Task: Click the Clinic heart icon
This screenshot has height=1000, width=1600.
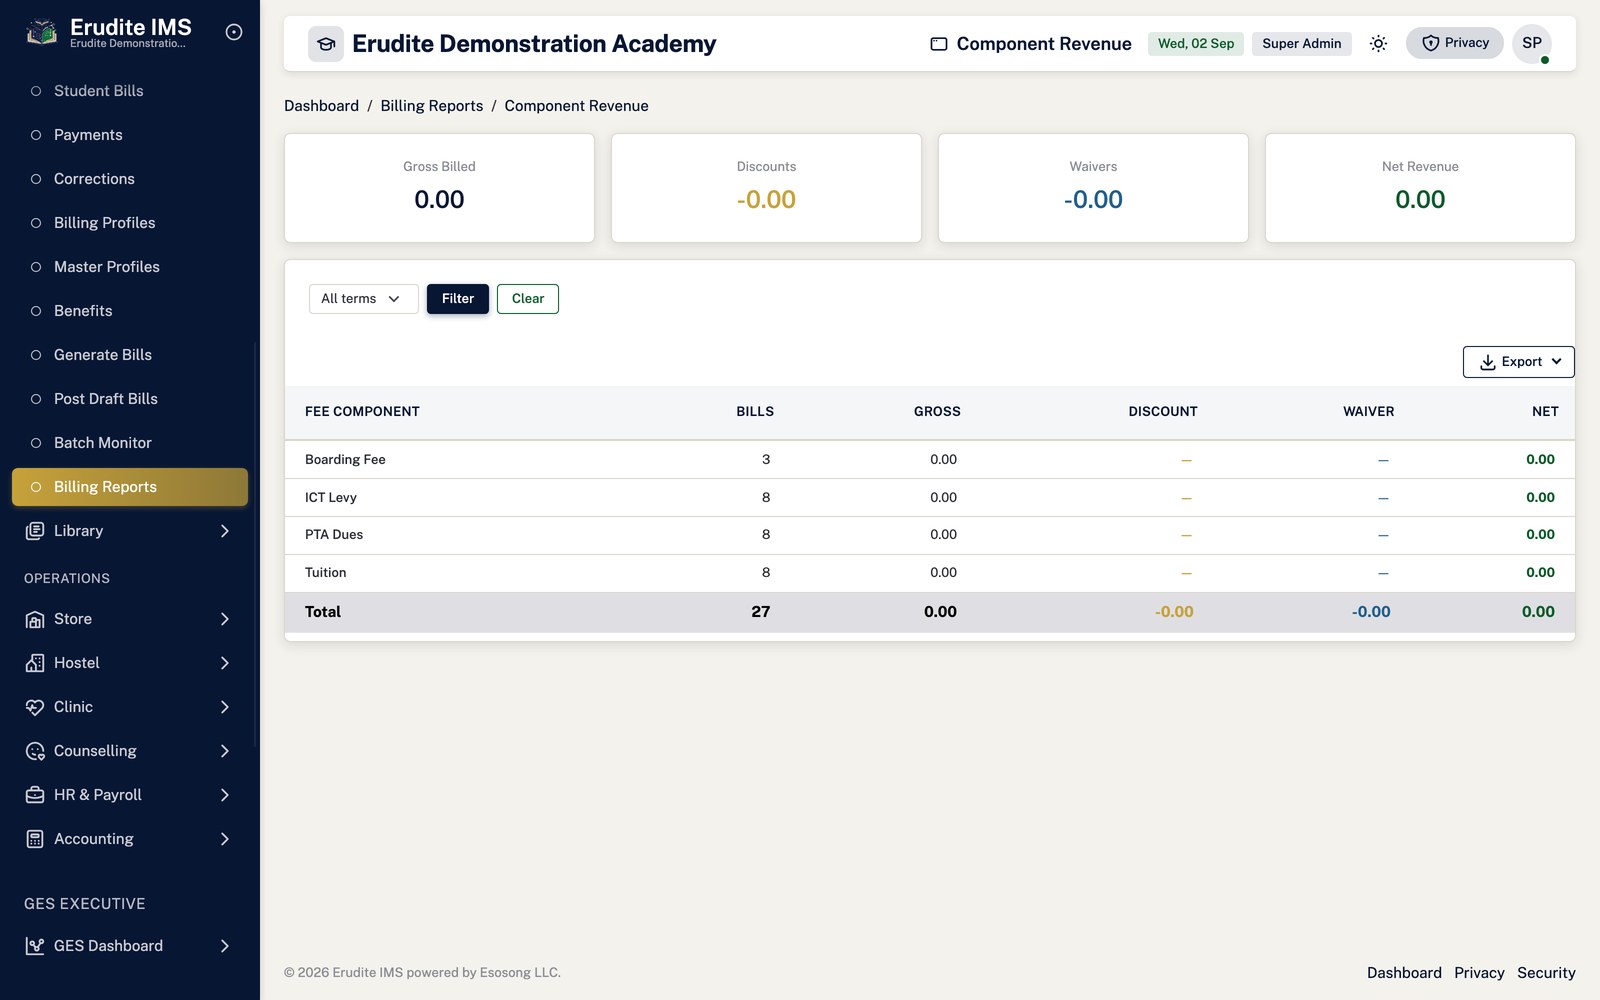Action: click(x=35, y=707)
